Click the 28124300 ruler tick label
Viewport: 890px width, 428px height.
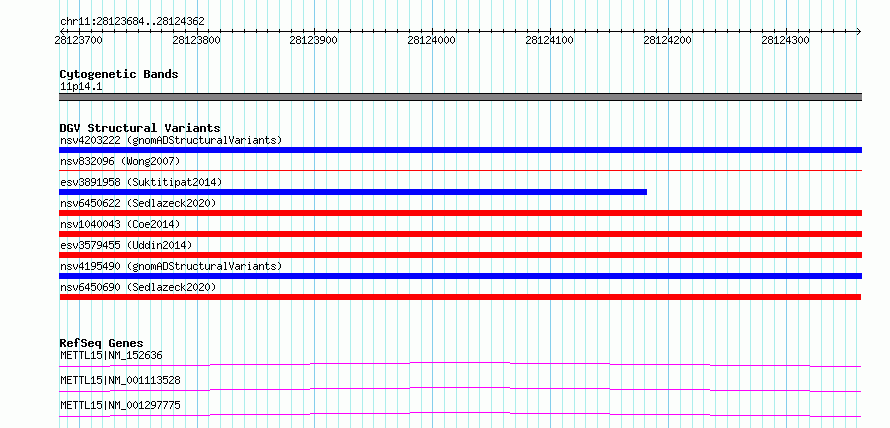tap(786, 40)
